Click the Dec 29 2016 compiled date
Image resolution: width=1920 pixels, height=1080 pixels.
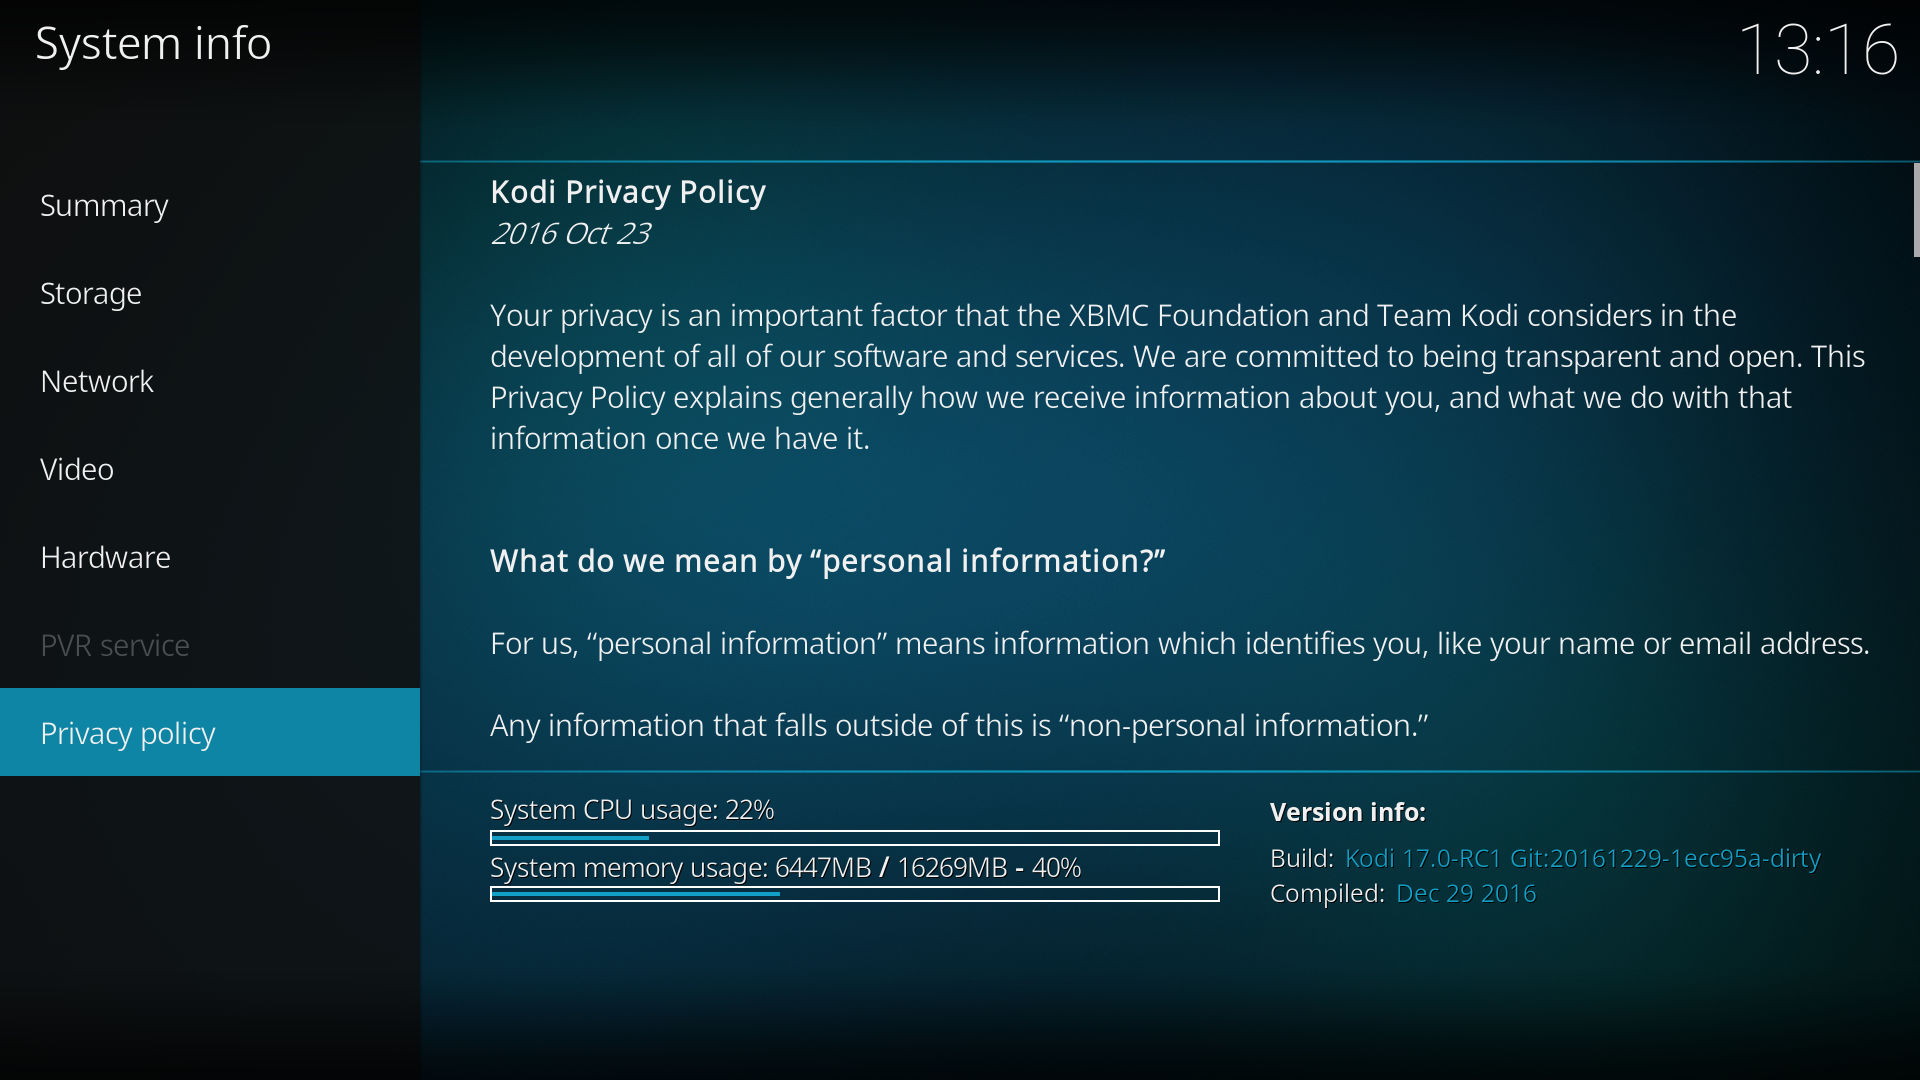click(x=1466, y=893)
